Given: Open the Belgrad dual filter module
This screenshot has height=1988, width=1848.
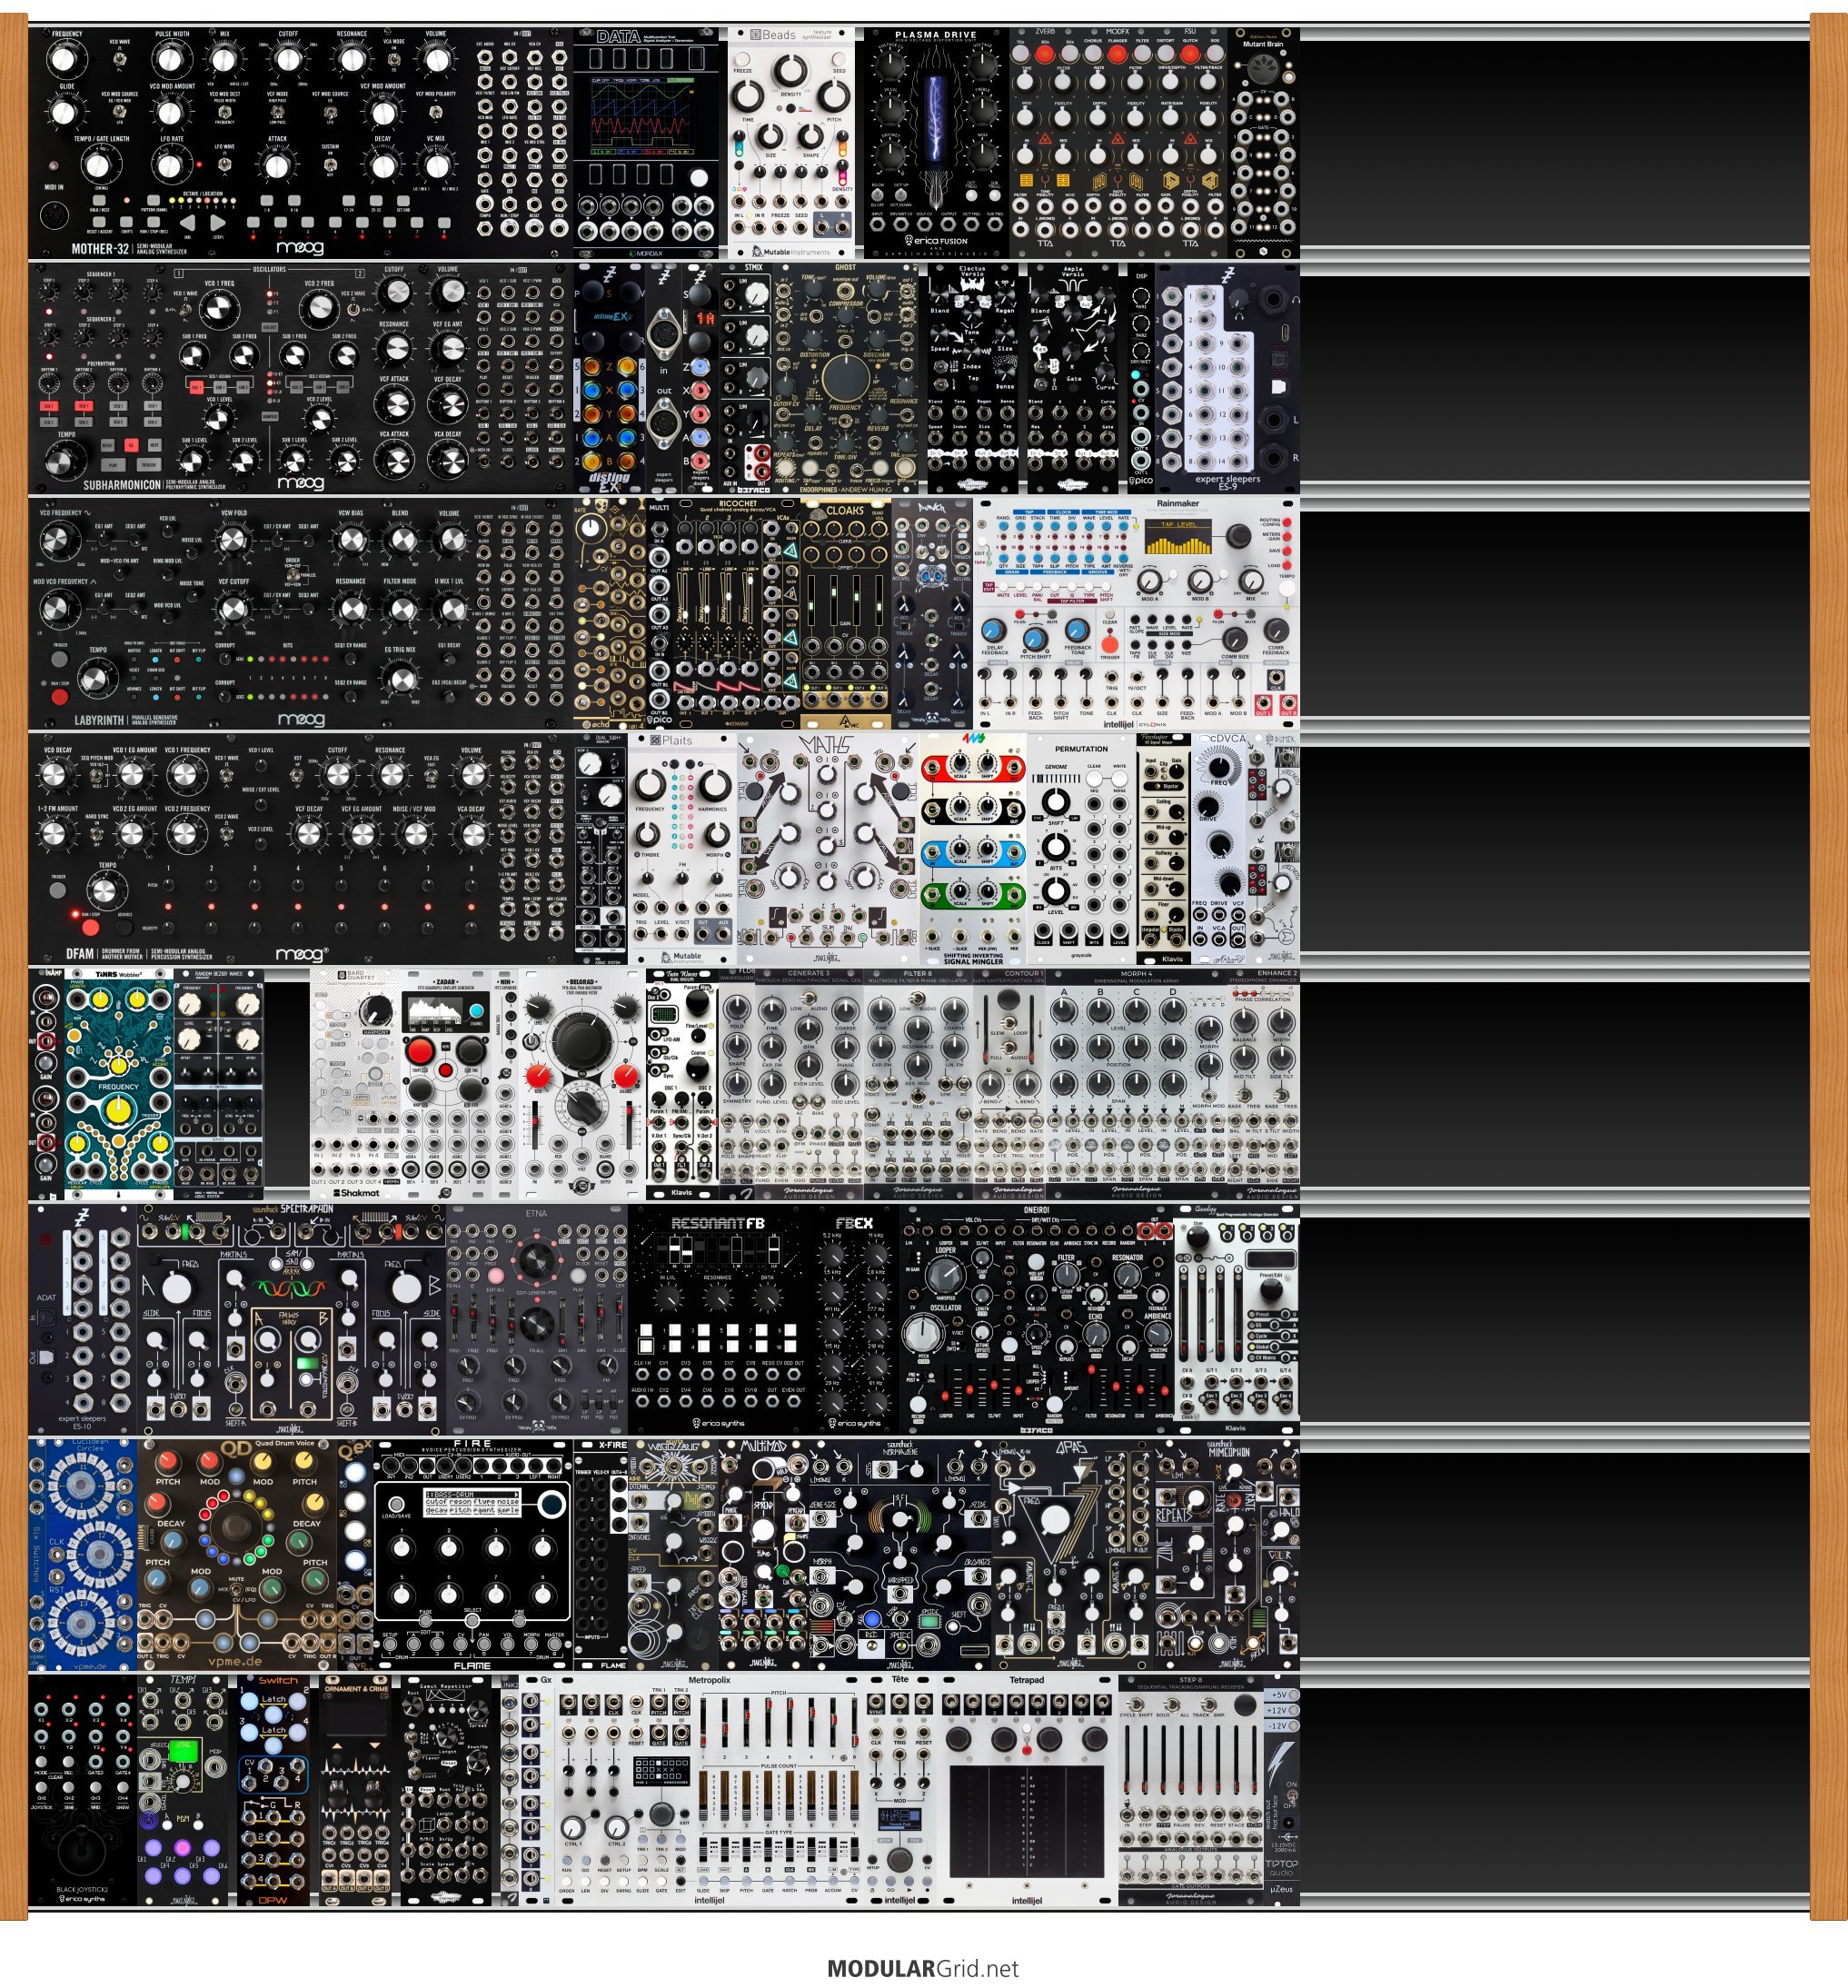Looking at the screenshot, I should coord(582,1084).
